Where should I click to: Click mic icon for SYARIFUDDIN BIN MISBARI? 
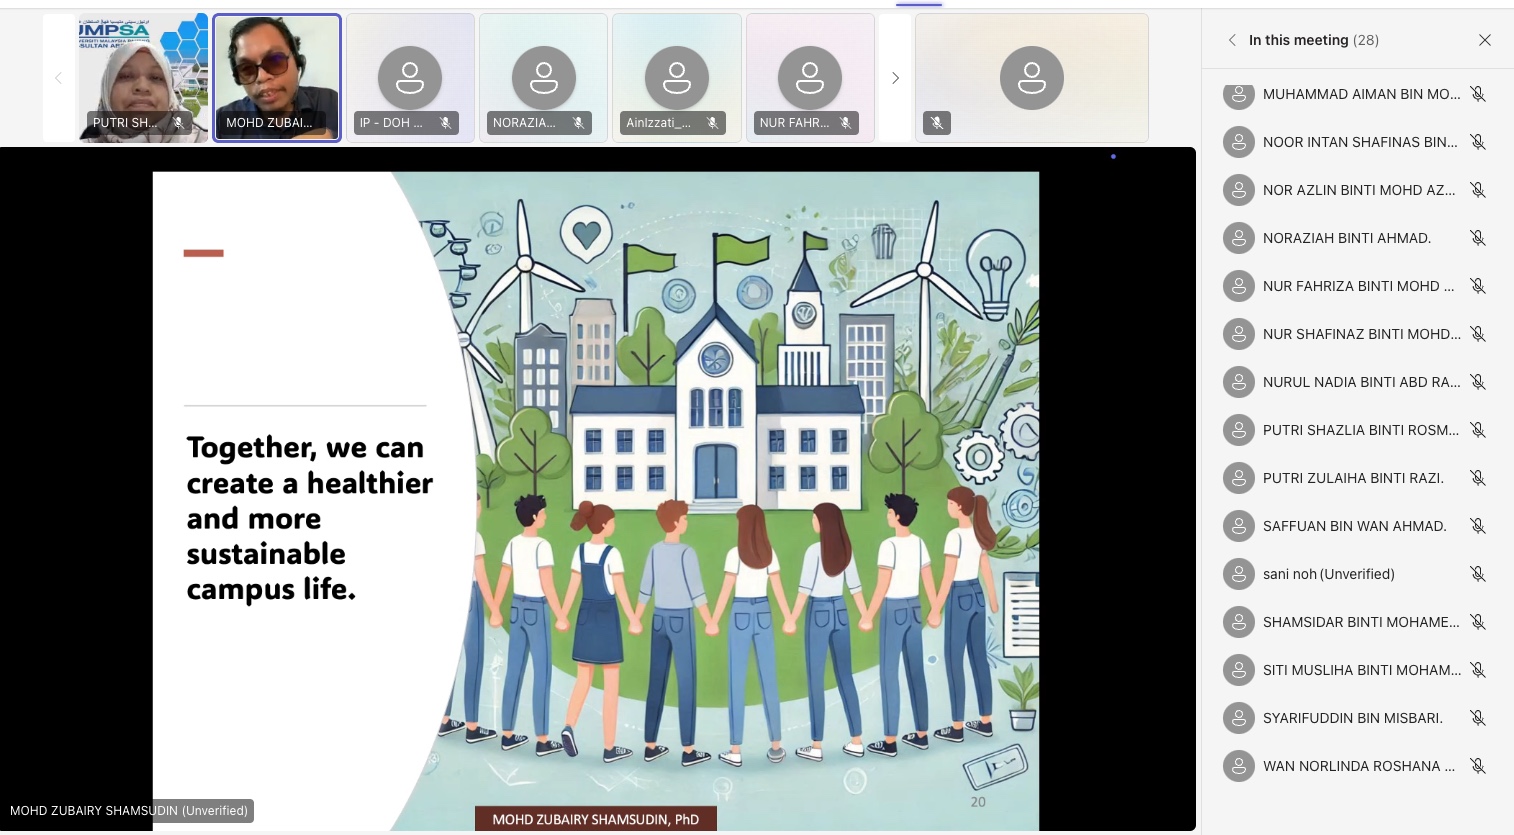click(x=1478, y=718)
